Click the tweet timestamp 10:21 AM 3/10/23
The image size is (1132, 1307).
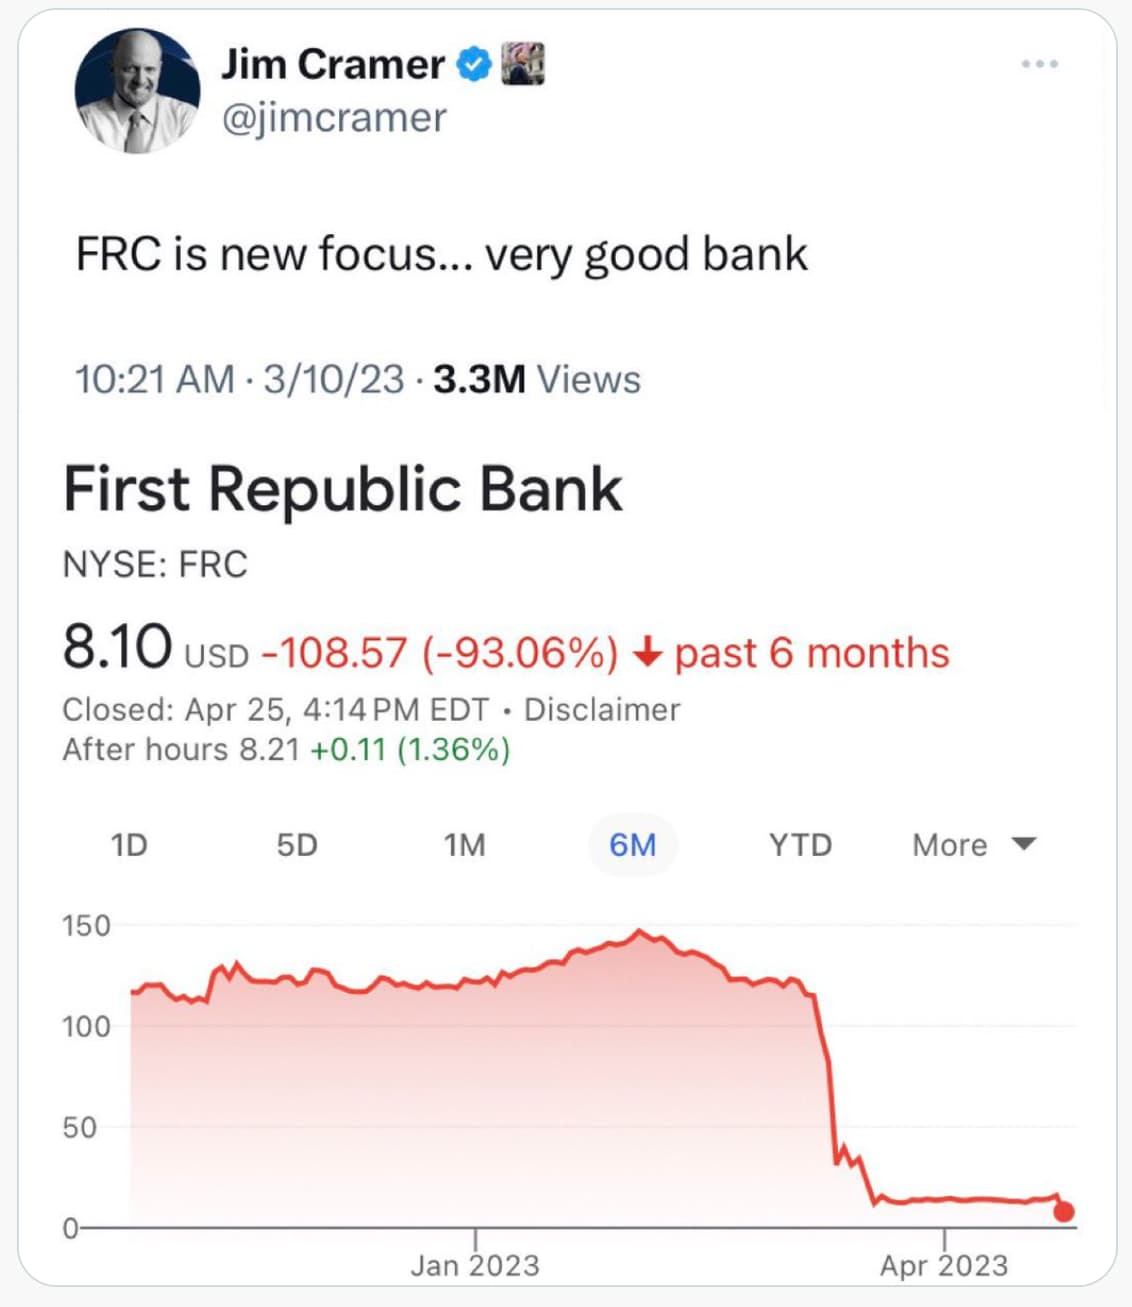[239, 380]
